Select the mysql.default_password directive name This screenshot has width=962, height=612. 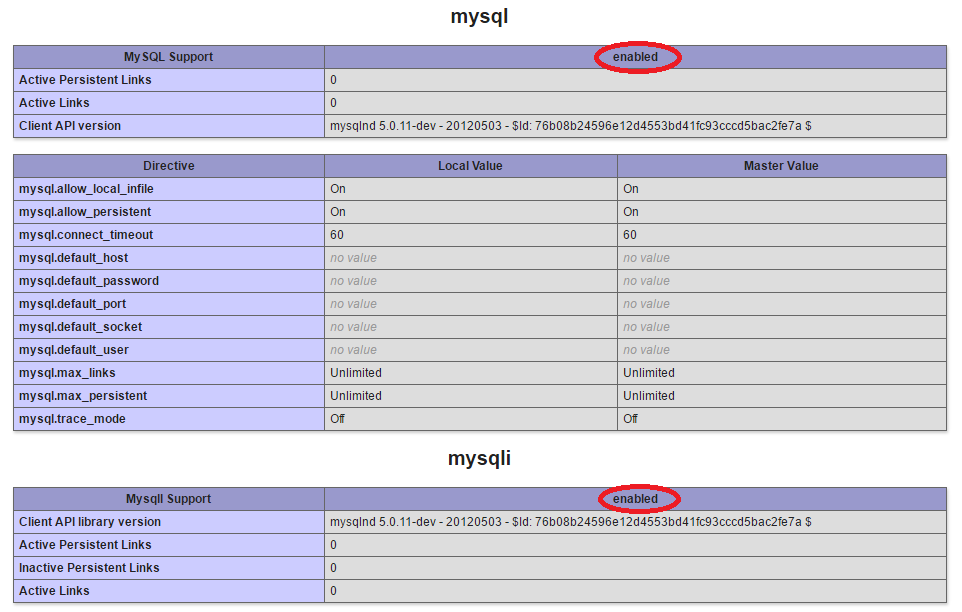pos(88,281)
